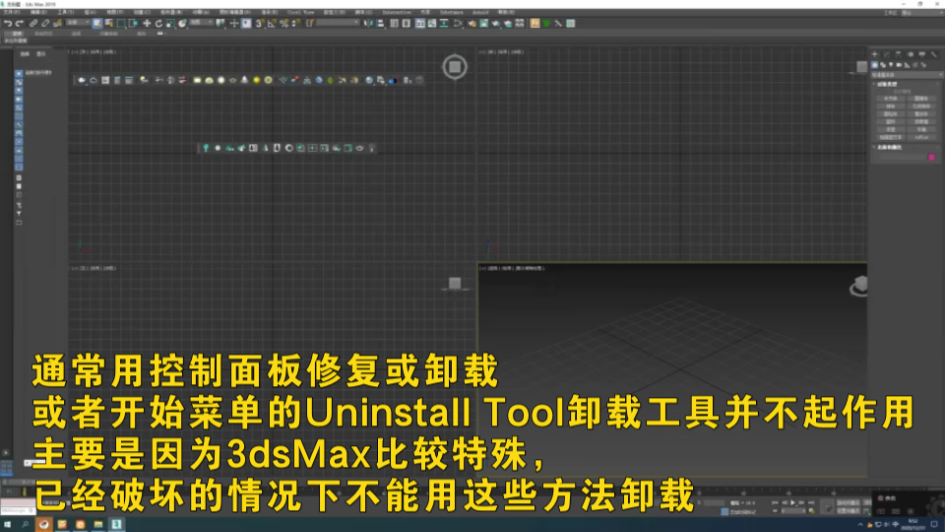This screenshot has height=532, width=945.
Task: Create a 长方体 box primitive
Action: pyautogui.click(x=891, y=98)
